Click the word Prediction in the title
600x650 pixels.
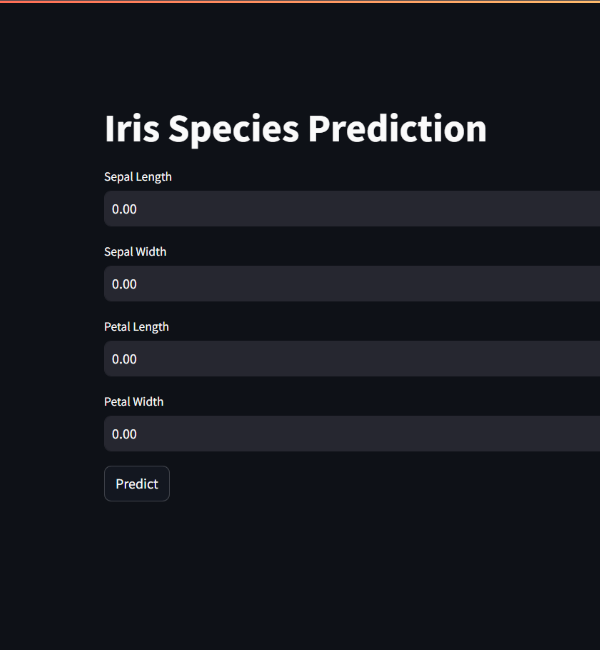coord(397,129)
